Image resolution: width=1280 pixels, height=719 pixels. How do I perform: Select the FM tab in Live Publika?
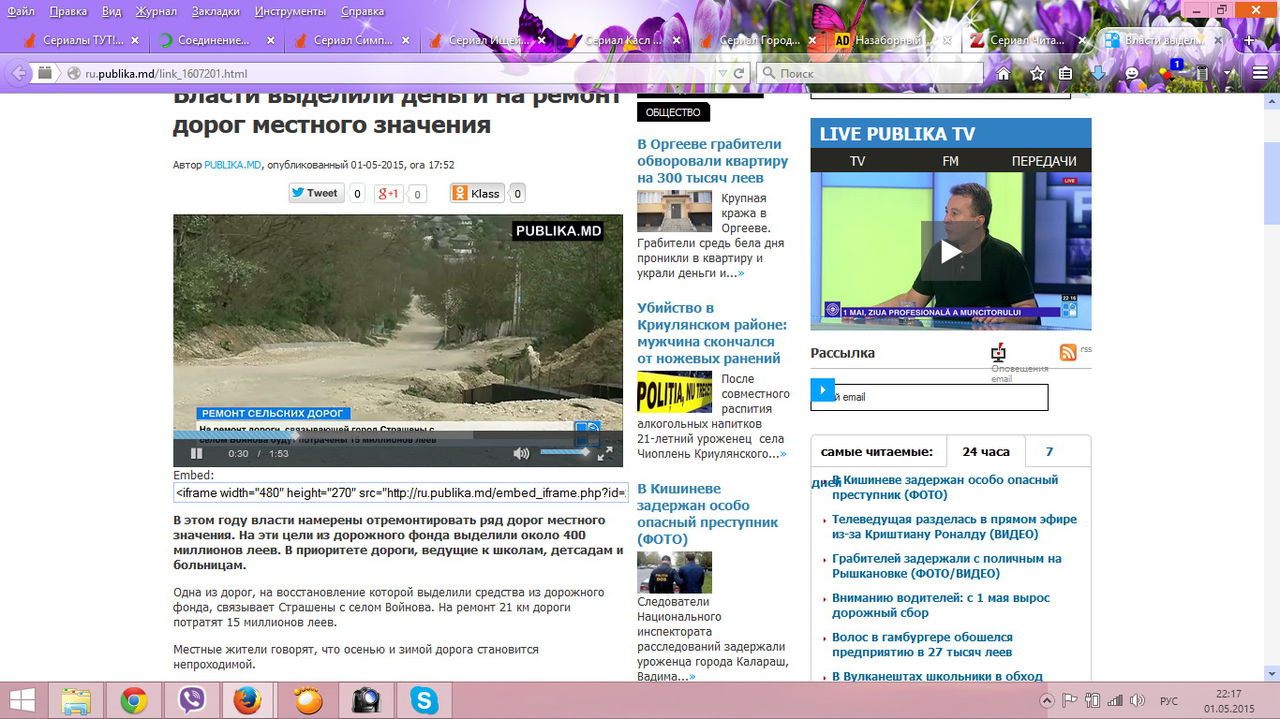click(950, 161)
